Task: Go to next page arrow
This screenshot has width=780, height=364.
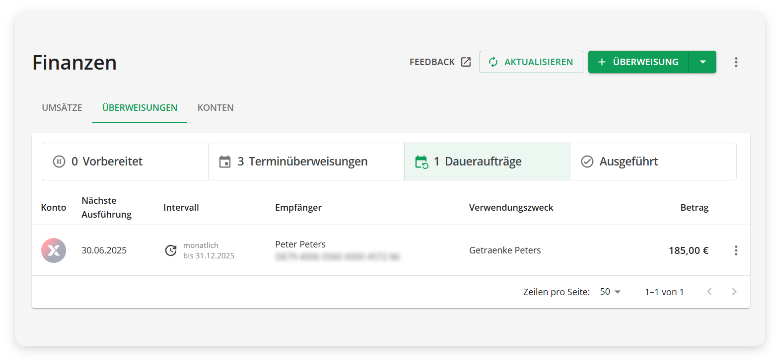Action: point(734,292)
